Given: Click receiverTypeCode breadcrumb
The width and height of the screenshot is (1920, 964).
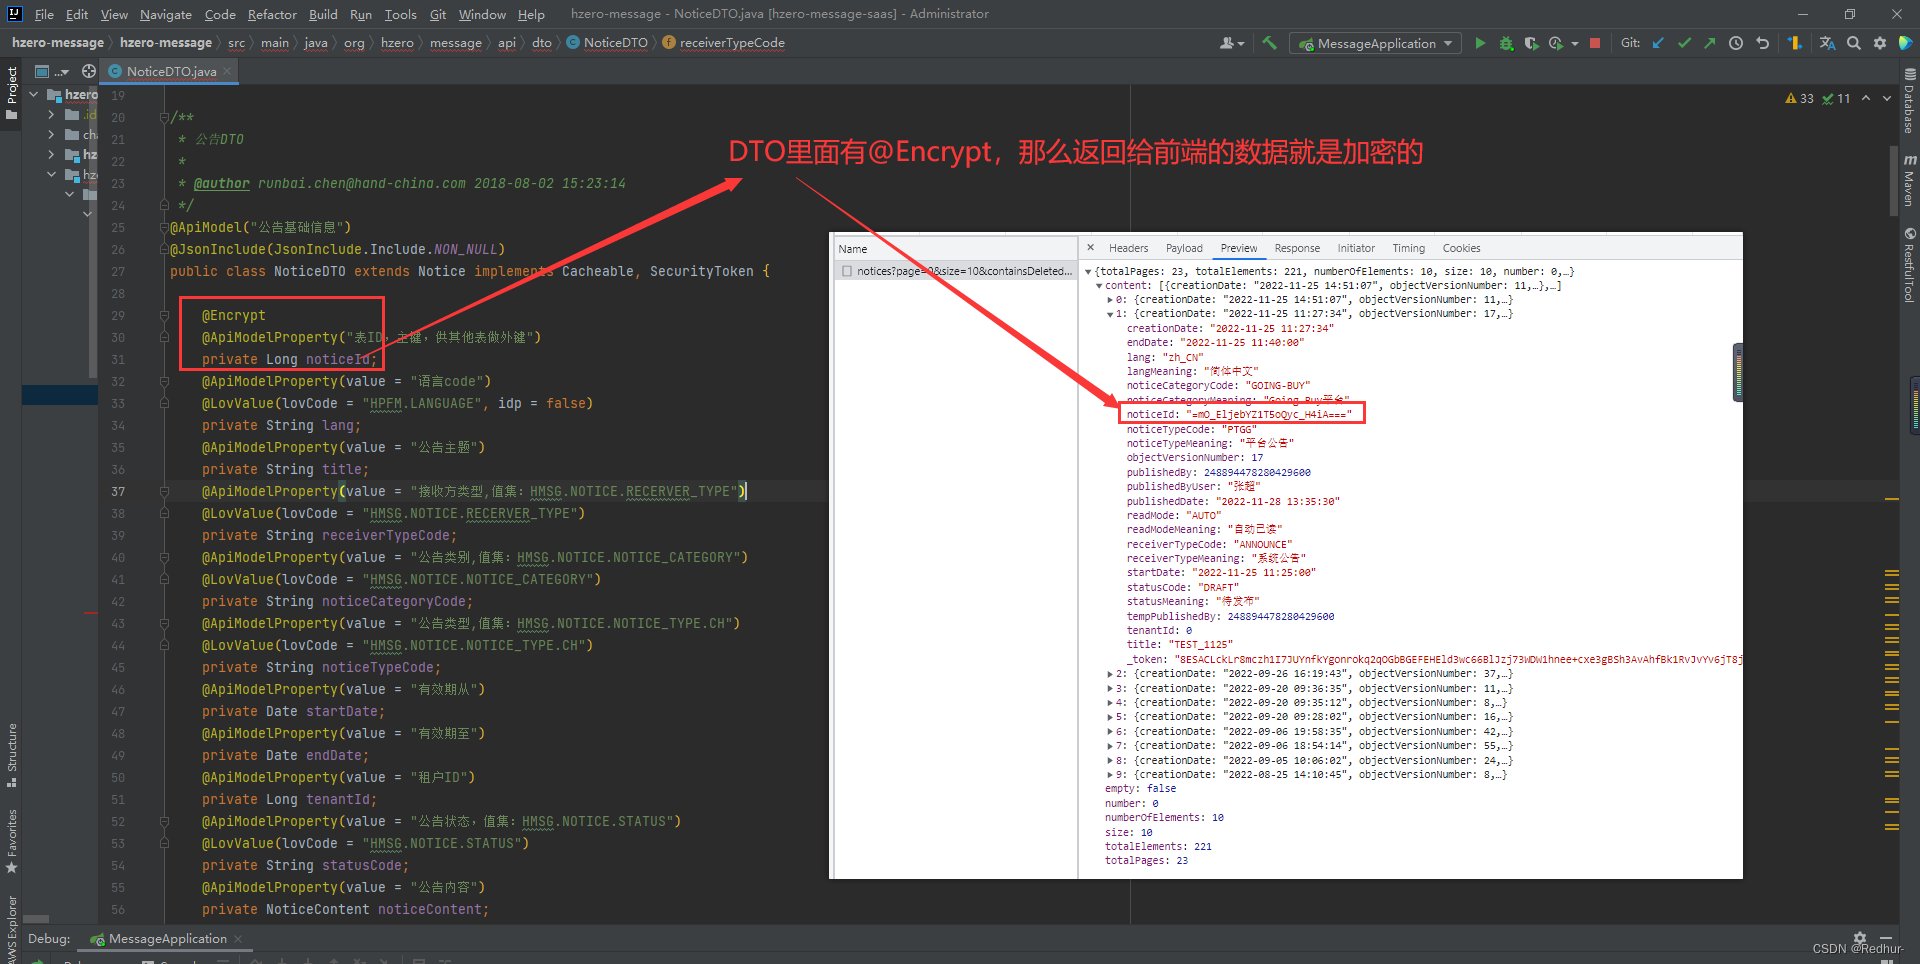Looking at the screenshot, I should 724,43.
